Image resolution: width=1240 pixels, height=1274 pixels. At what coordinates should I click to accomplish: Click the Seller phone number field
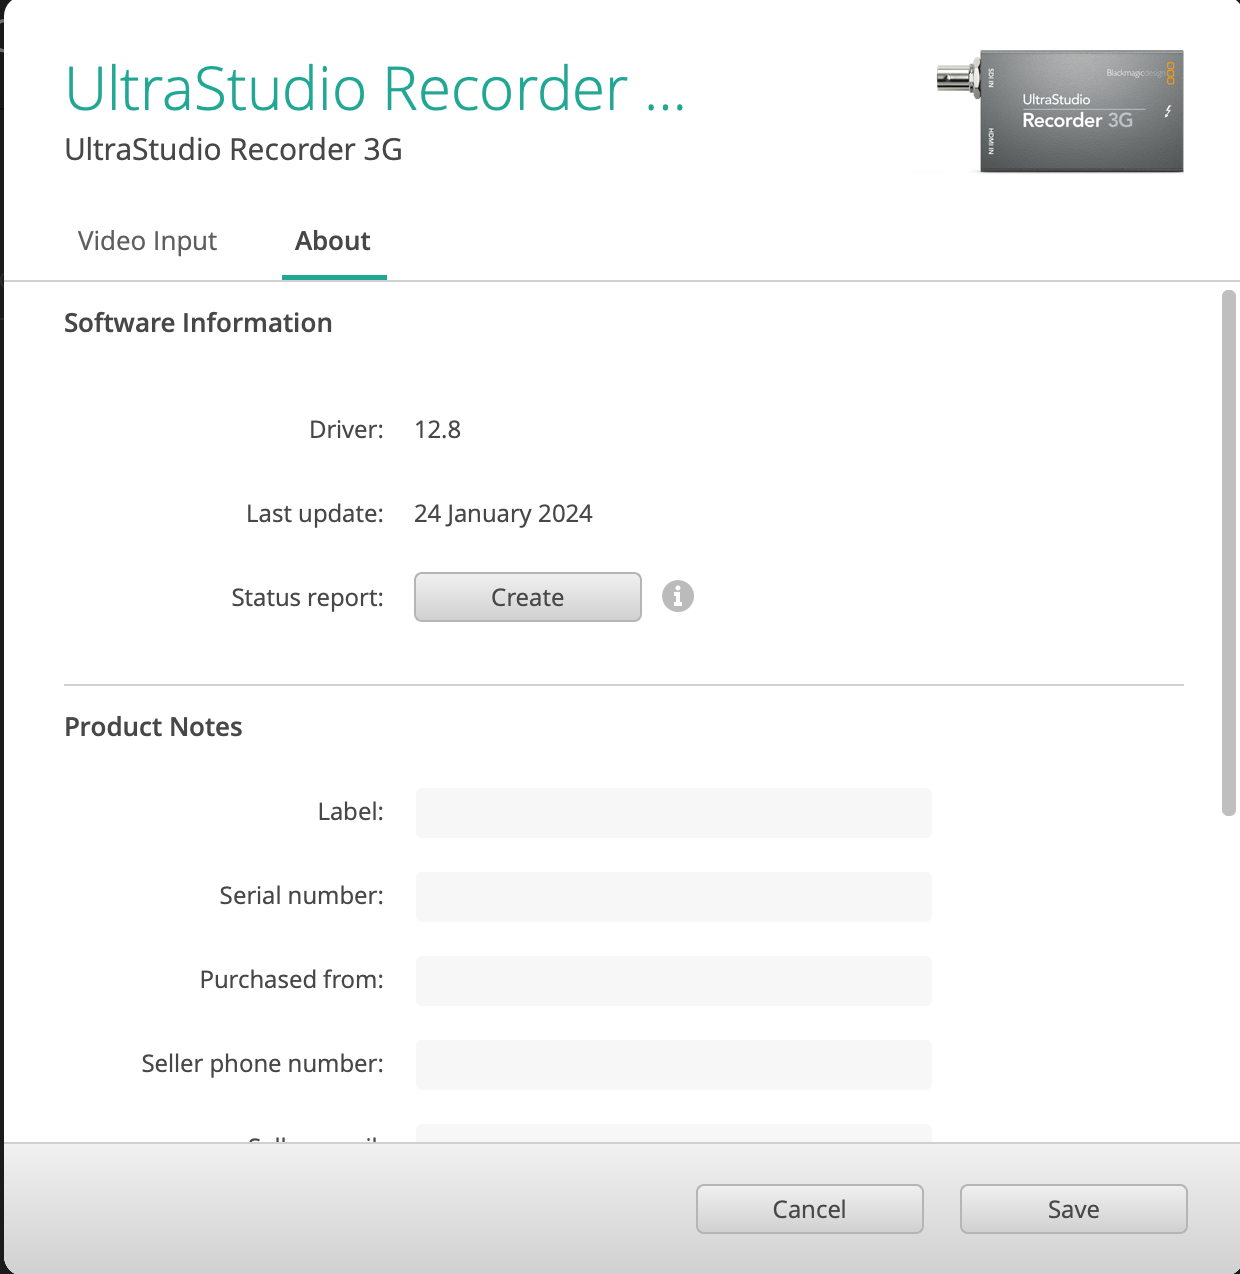pyautogui.click(x=674, y=1065)
